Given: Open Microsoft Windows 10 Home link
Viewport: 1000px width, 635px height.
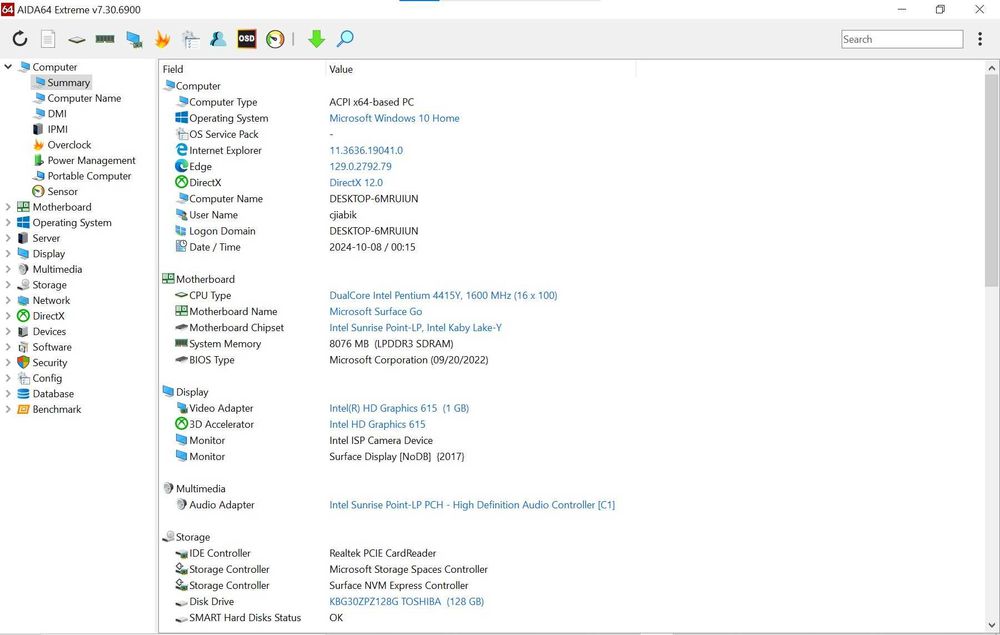Looking at the screenshot, I should (394, 118).
